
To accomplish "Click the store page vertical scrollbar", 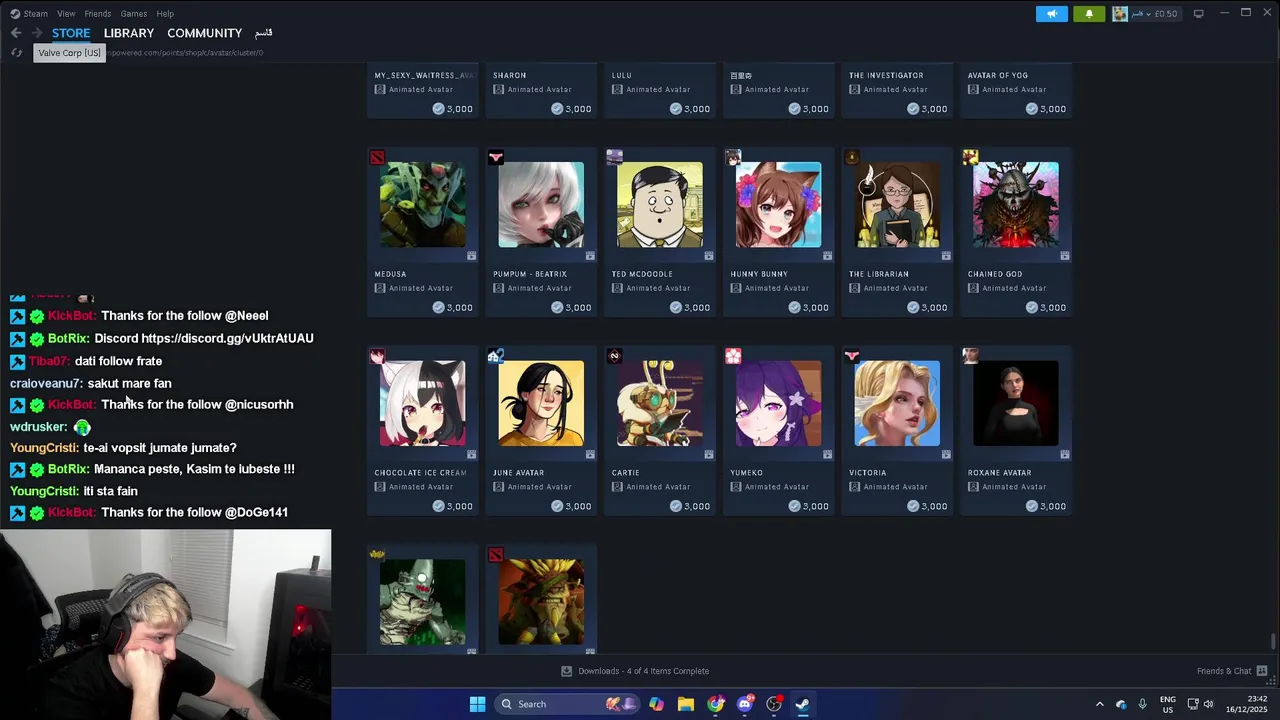I will tap(1273, 641).
